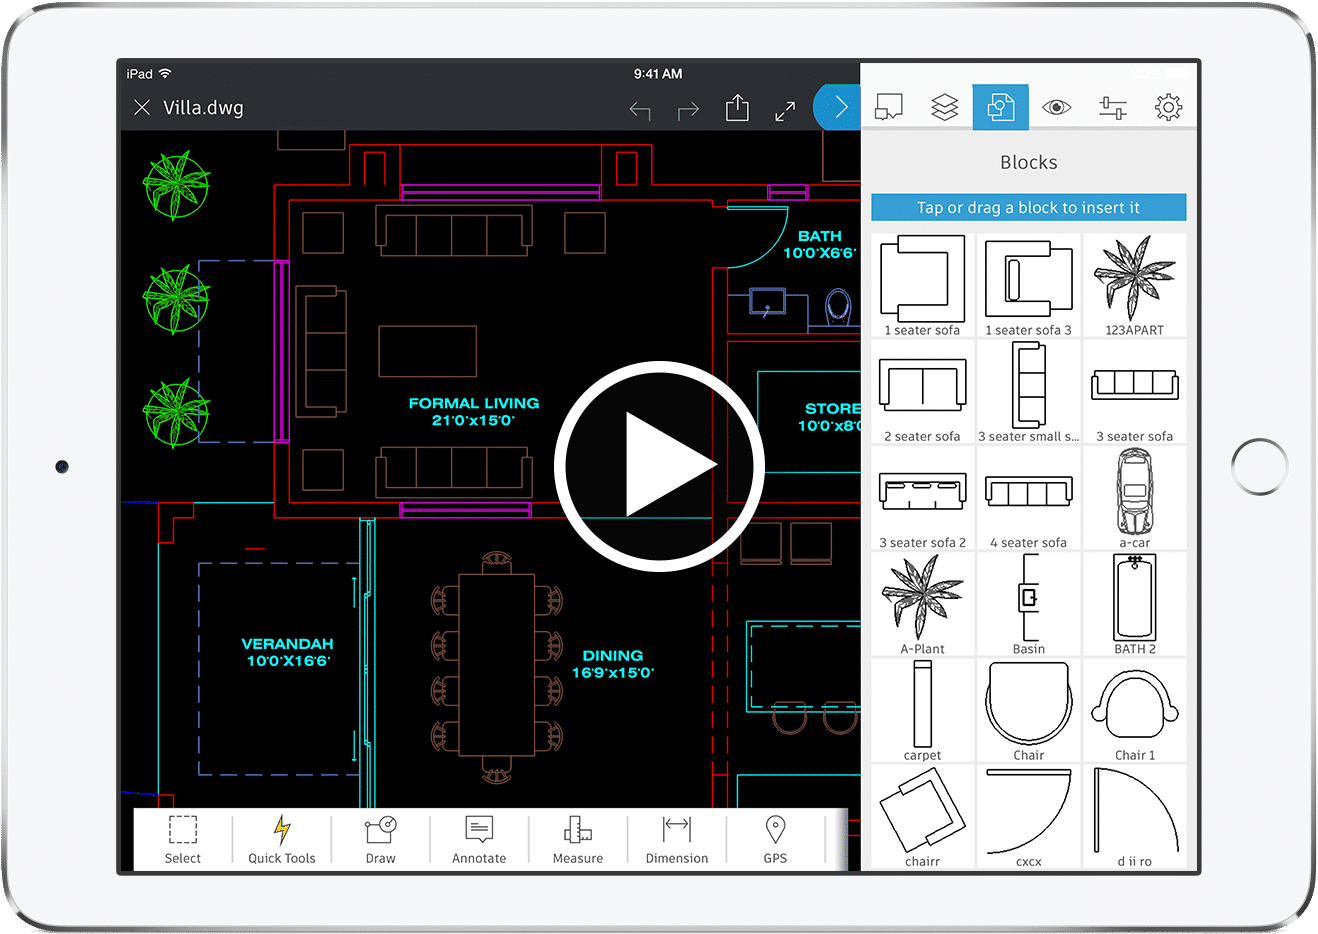The width and height of the screenshot is (1318, 934).
Task: Click the Wi-Fi status icon
Action: 165,74
